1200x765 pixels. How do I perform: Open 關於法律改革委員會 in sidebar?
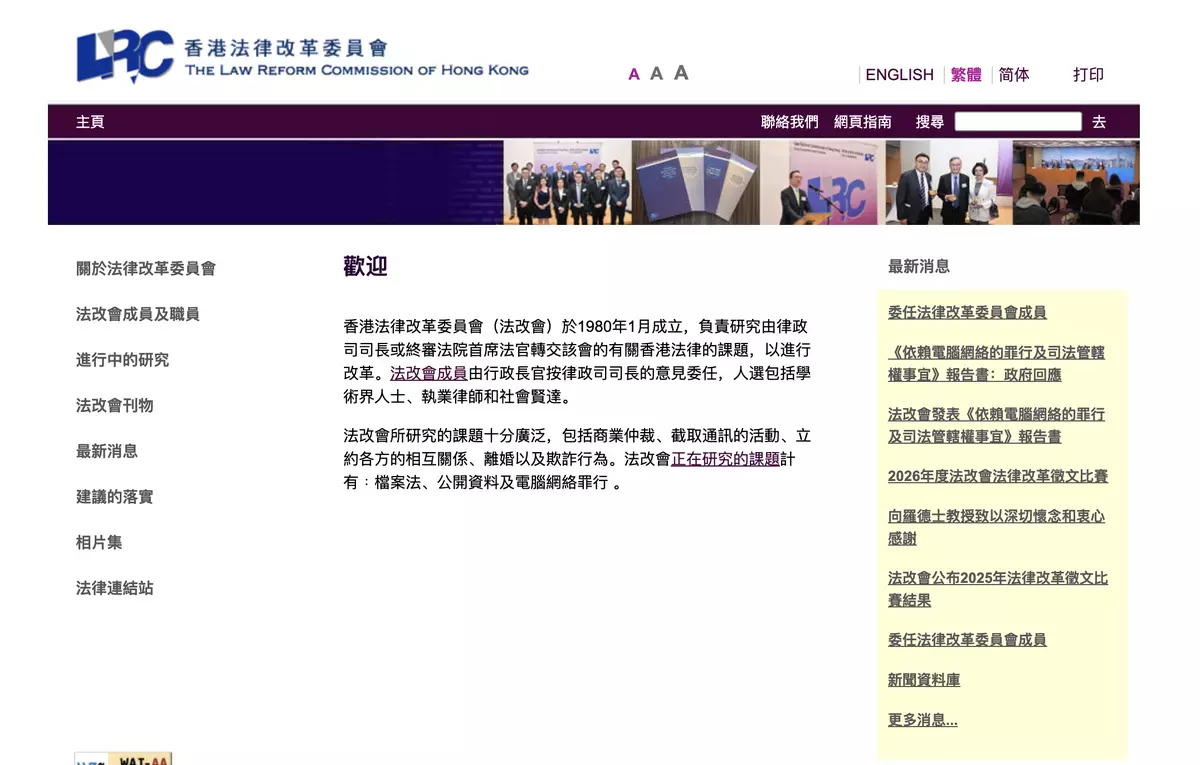[x=146, y=268]
